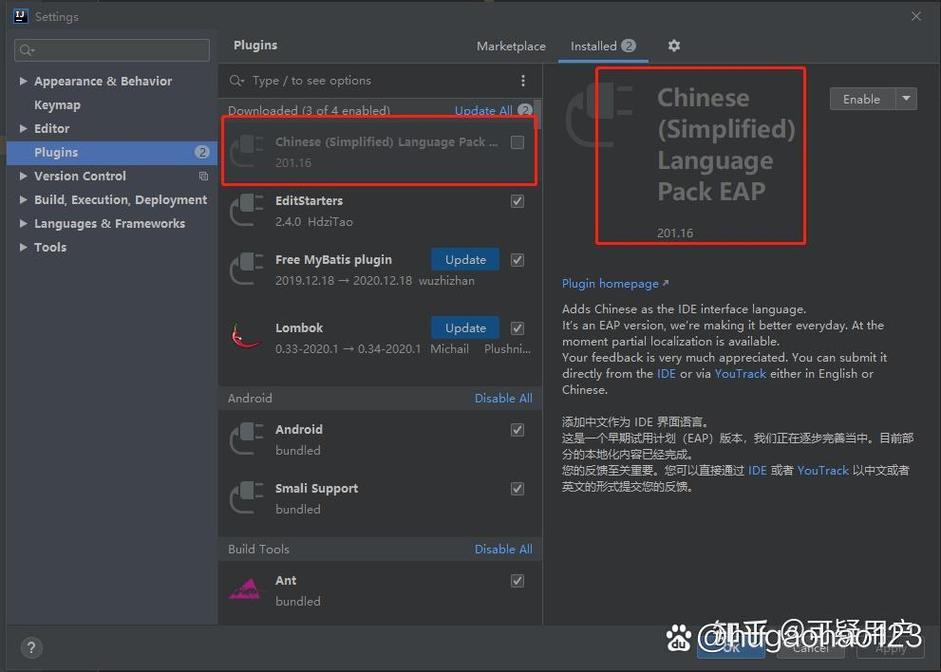The height and width of the screenshot is (672, 941).
Task: Open the Enable button dropdown arrow
Action: [x=905, y=98]
